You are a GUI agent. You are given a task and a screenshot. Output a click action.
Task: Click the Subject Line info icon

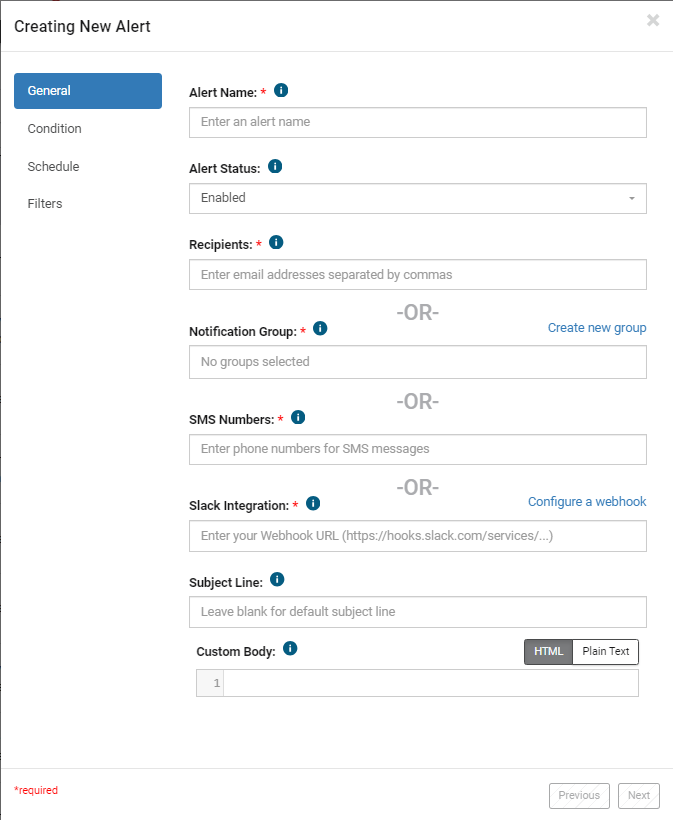click(277, 579)
